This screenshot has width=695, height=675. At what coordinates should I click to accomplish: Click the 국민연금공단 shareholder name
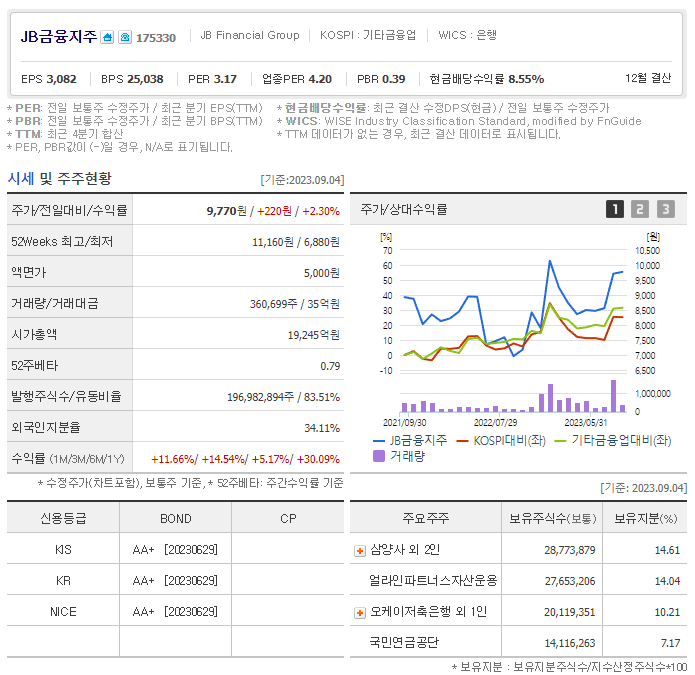click(x=404, y=643)
